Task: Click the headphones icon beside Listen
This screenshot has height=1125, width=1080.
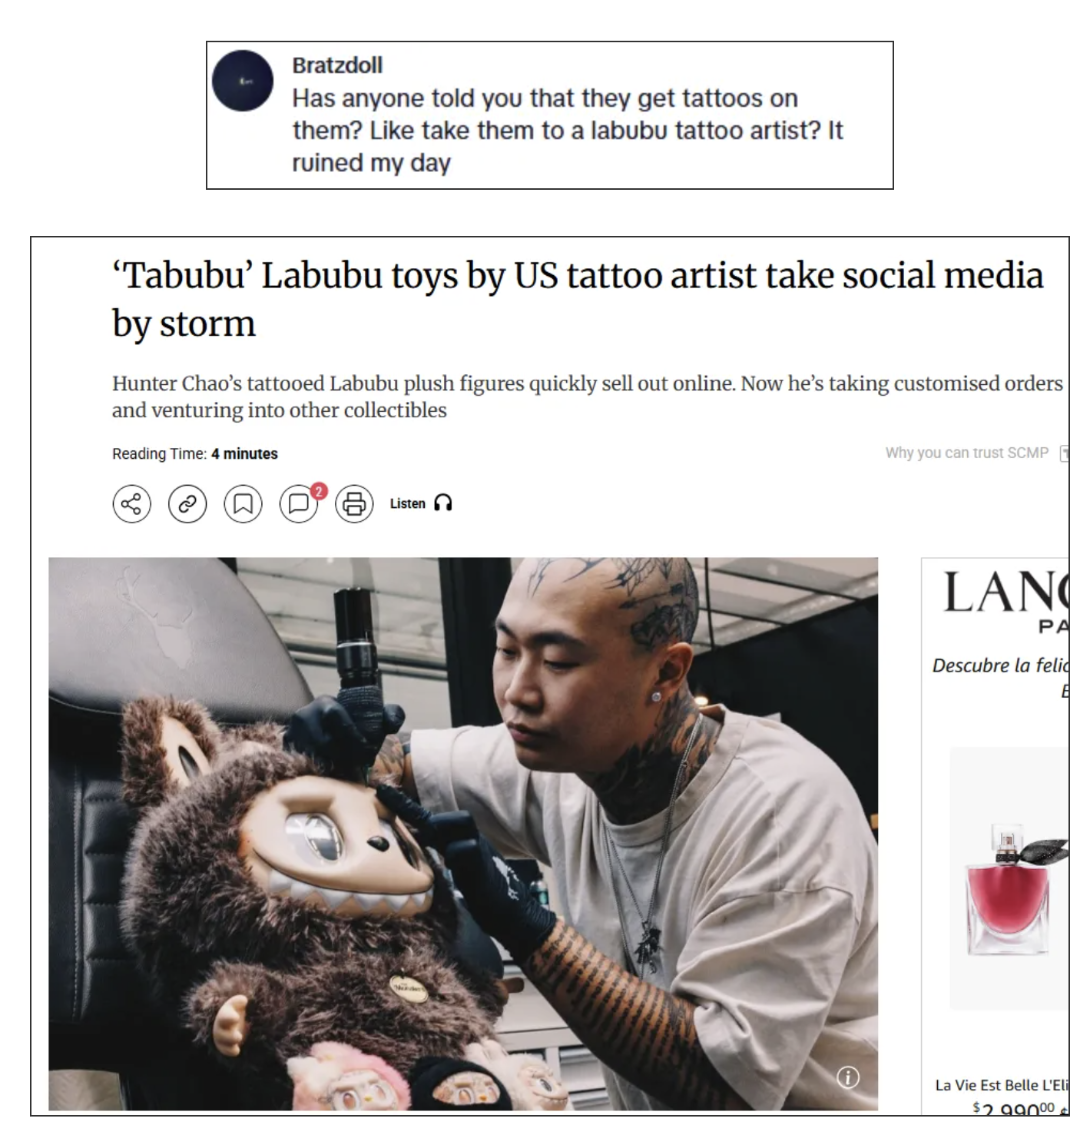Action: click(x=443, y=504)
